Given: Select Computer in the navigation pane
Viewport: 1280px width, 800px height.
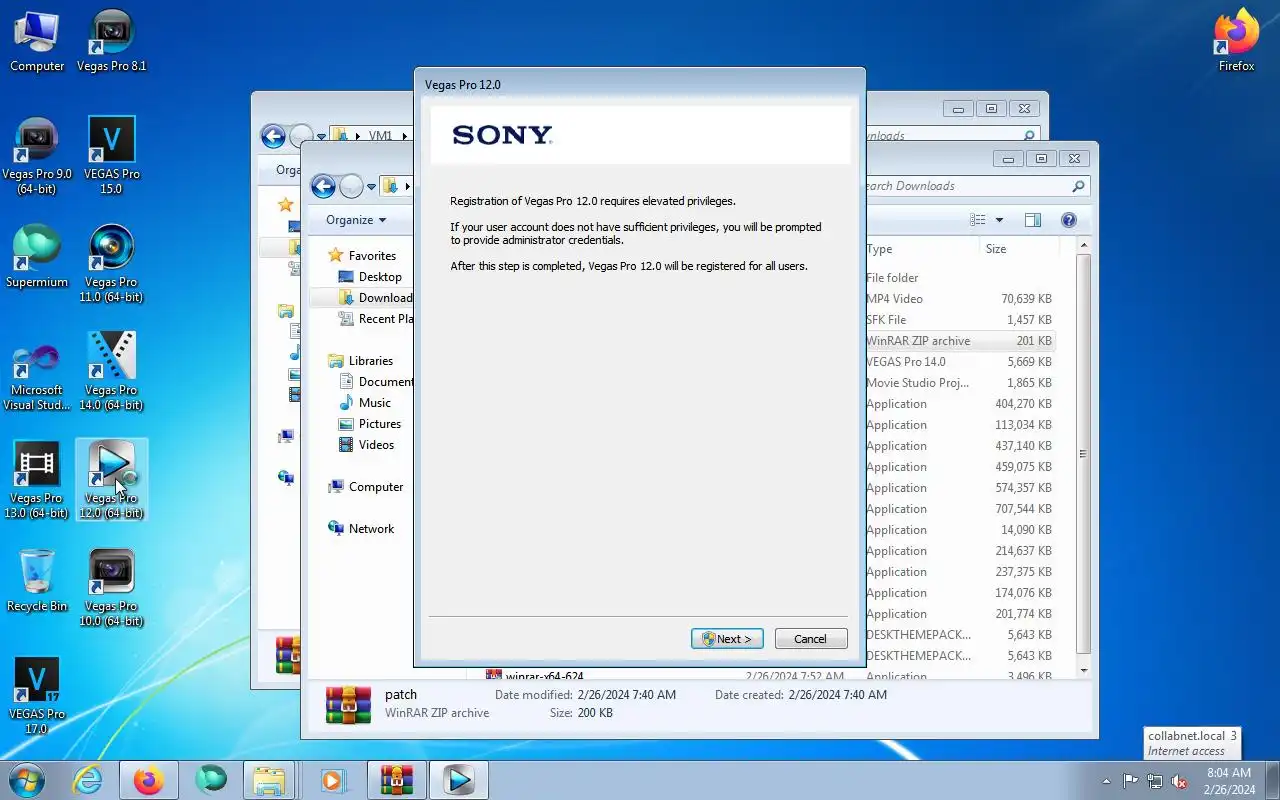Looking at the screenshot, I should (366, 487).
